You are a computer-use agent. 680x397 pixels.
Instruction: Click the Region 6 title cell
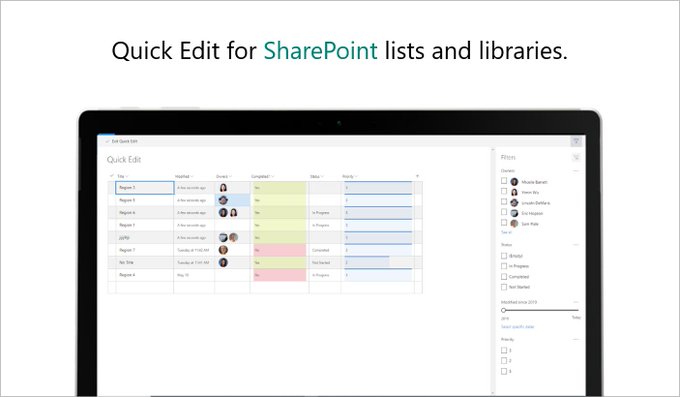[145, 213]
